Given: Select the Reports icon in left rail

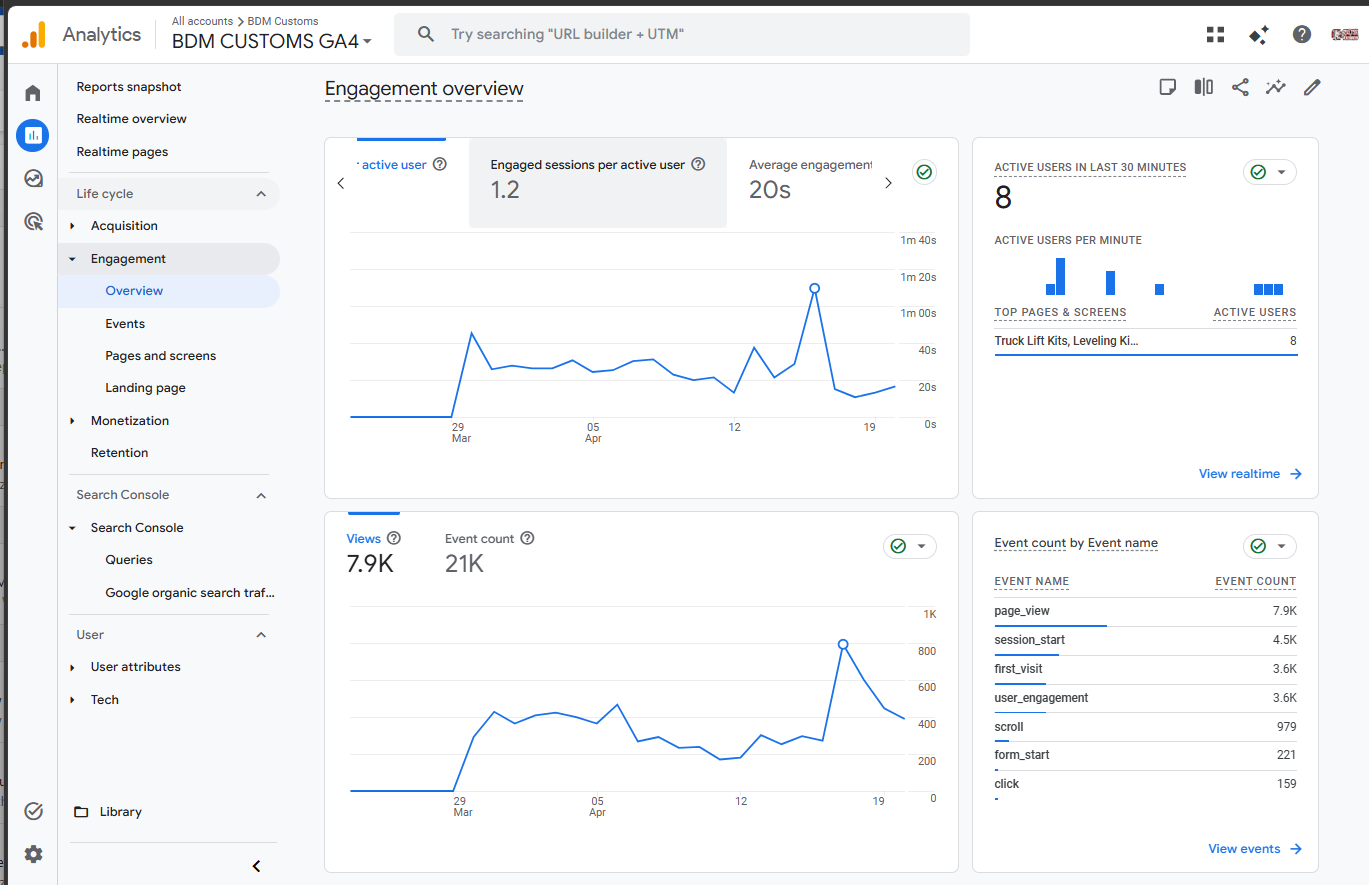Looking at the screenshot, I should tap(33, 135).
